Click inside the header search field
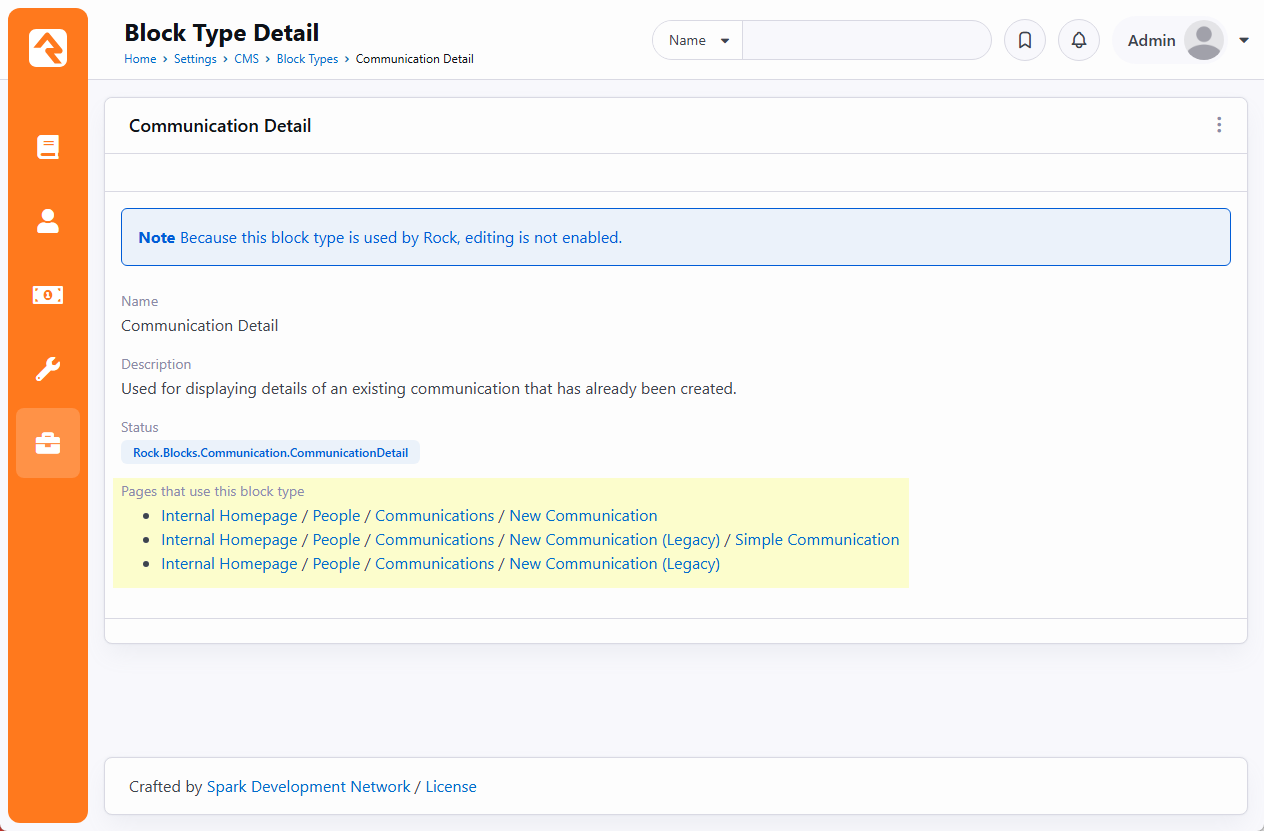 click(x=866, y=40)
